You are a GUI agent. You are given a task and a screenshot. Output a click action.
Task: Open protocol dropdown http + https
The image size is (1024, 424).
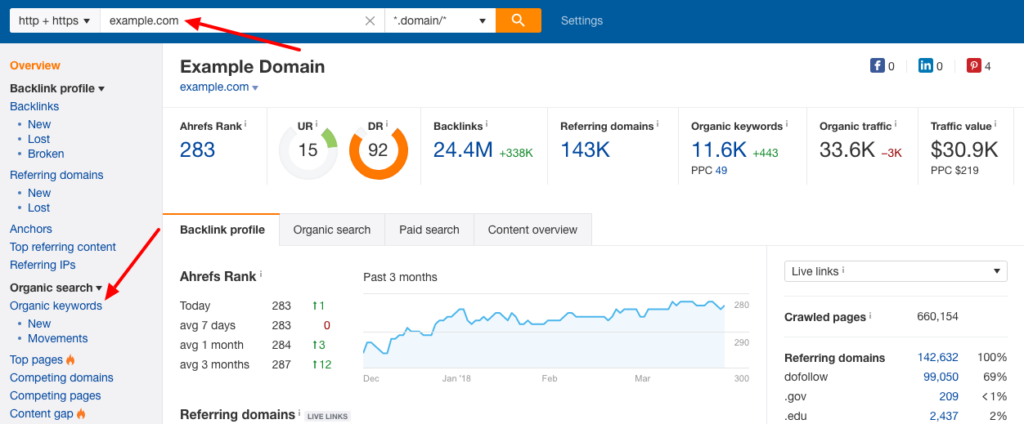tap(54, 21)
